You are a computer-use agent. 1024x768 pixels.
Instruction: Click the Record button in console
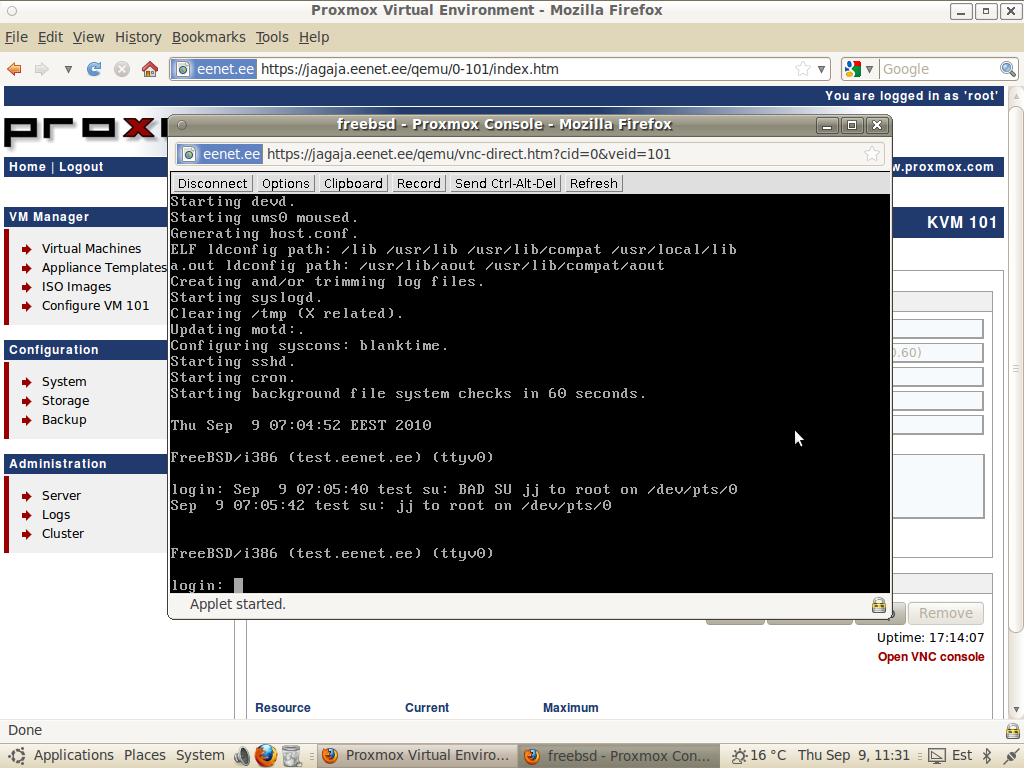click(419, 184)
